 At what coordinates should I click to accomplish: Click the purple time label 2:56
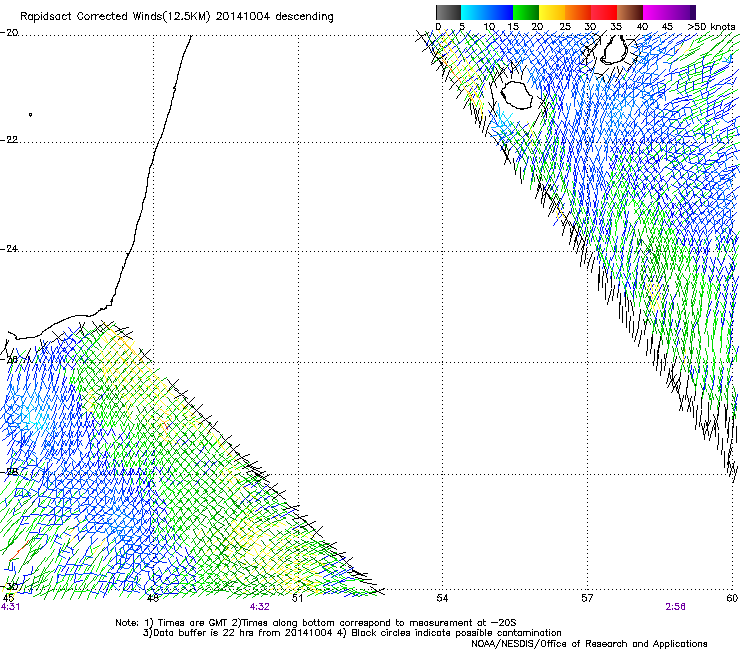675,607
